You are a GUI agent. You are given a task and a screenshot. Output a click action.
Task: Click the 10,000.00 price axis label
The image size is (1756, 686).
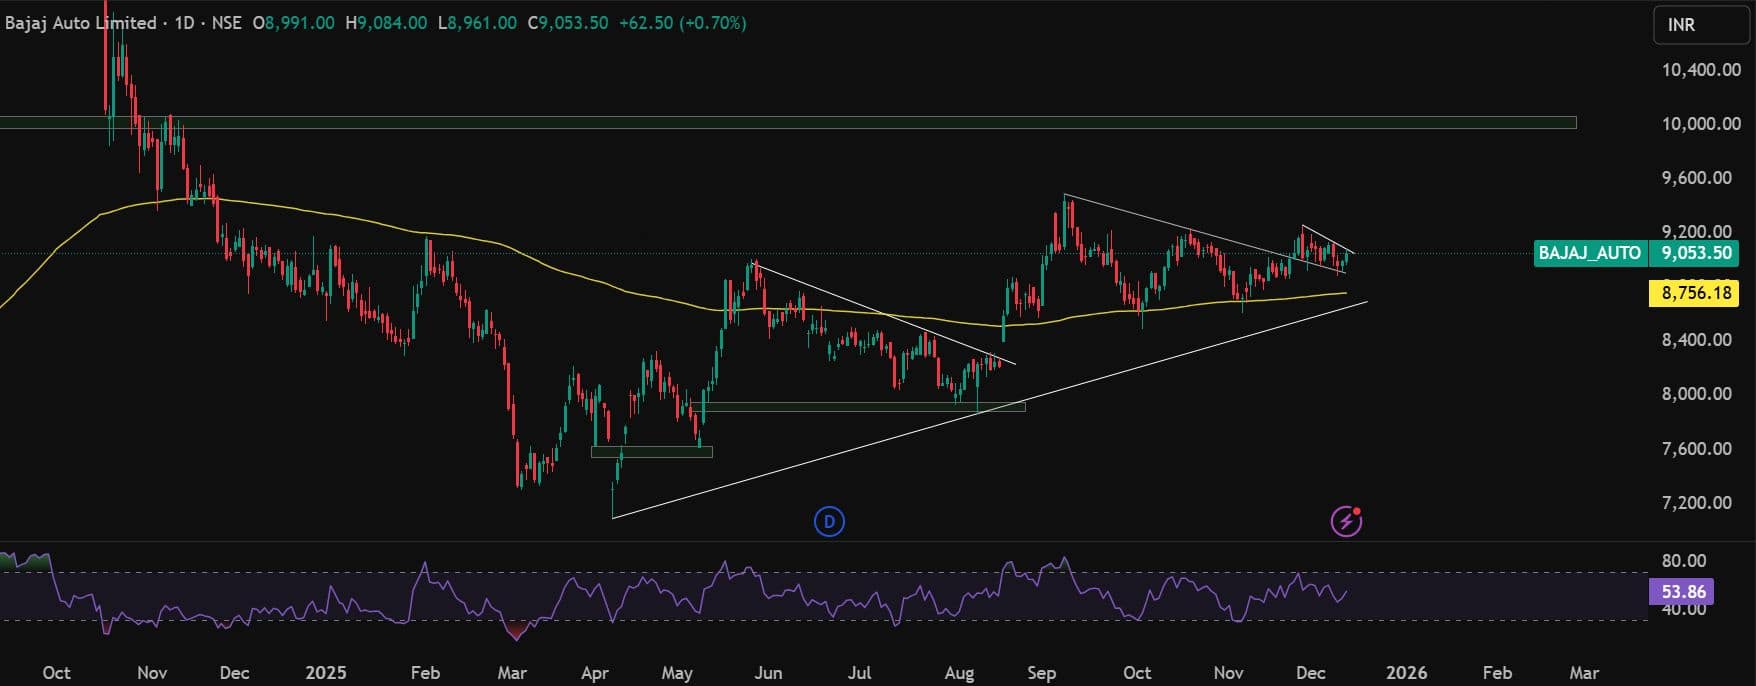point(1701,124)
